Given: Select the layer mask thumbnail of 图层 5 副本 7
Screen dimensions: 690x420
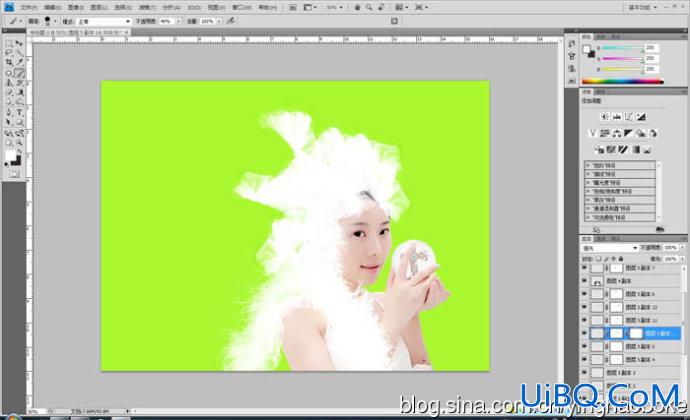Looking at the screenshot, I should pos(617,268).
